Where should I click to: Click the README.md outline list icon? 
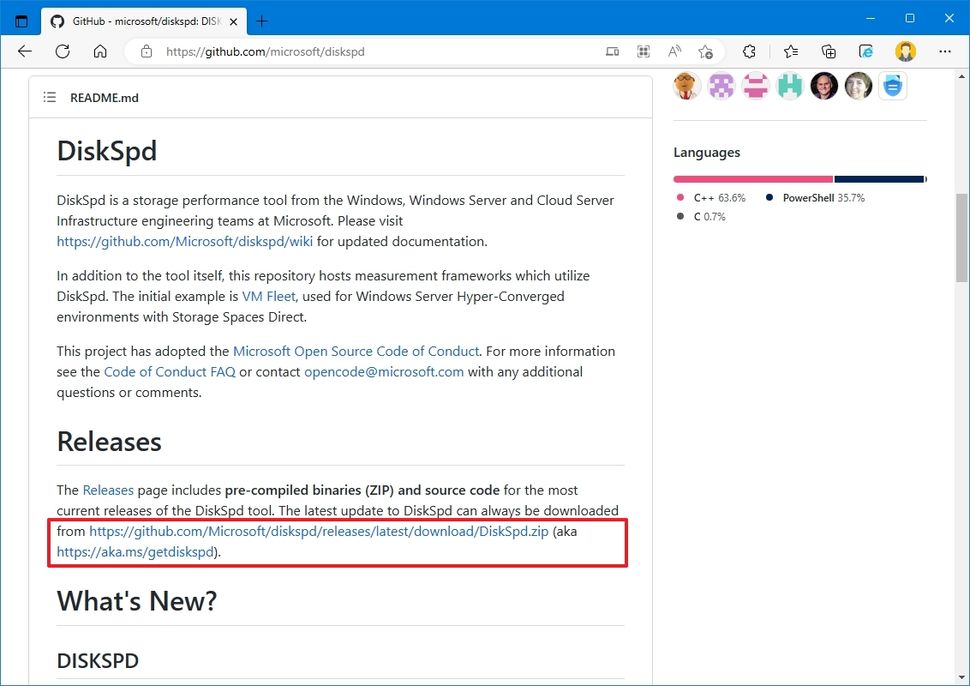(x=49, y=97)
